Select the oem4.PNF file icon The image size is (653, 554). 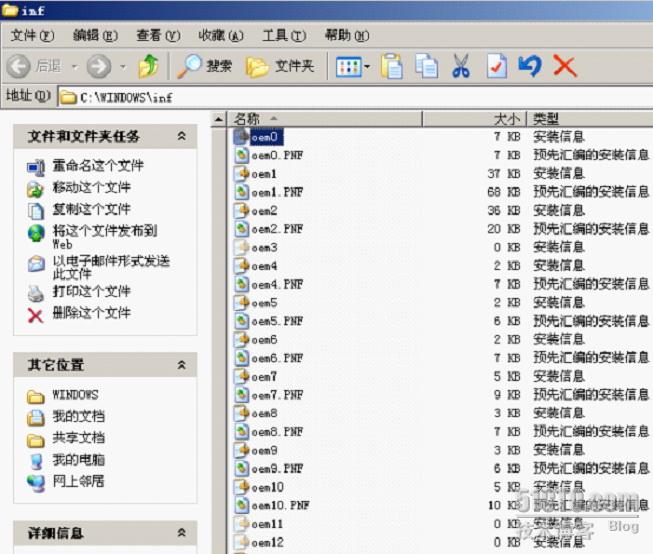[x=242, y=284]
